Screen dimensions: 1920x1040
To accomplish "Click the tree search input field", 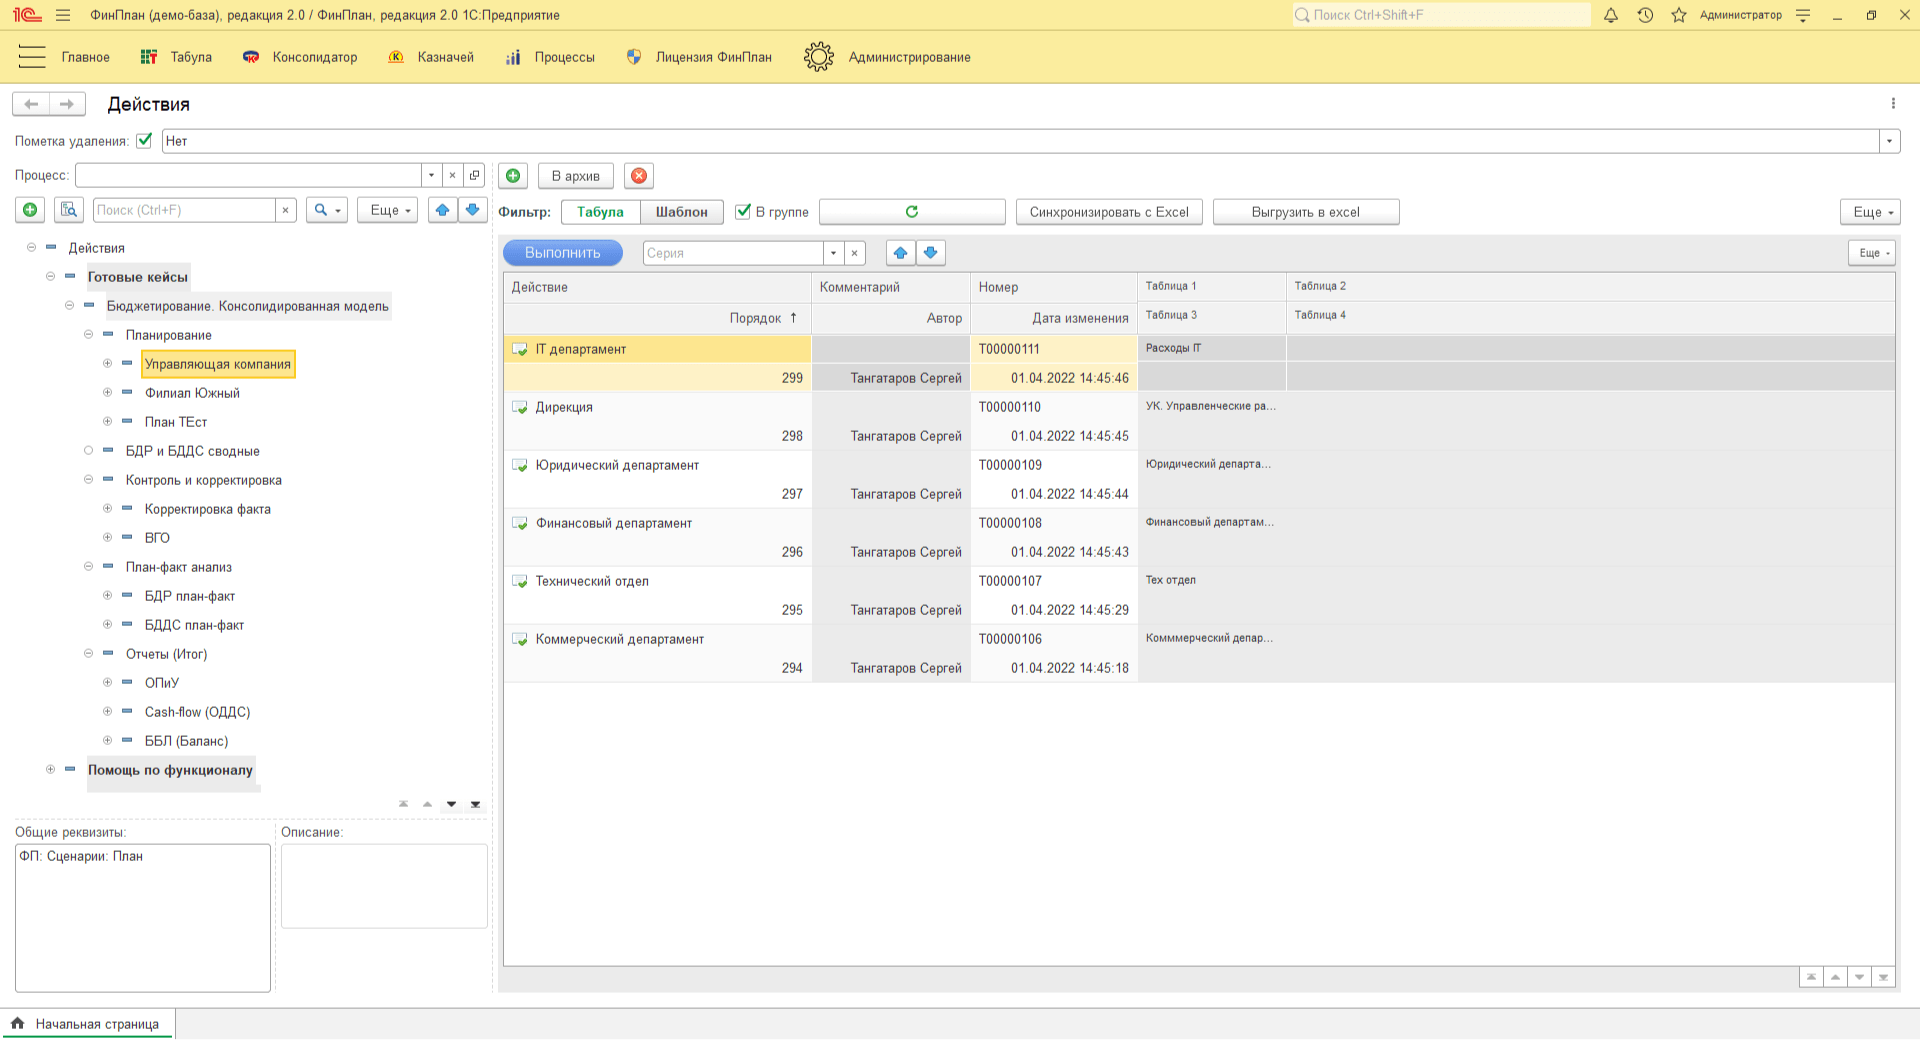I will 184,210.
